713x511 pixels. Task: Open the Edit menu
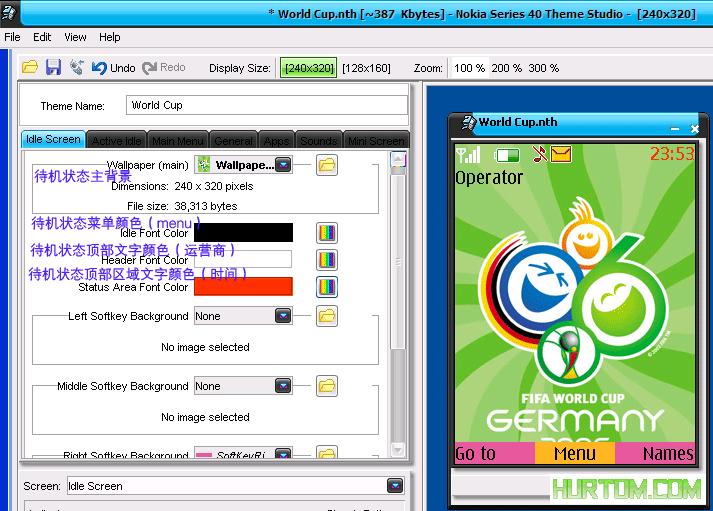click(x=42, y=37)
